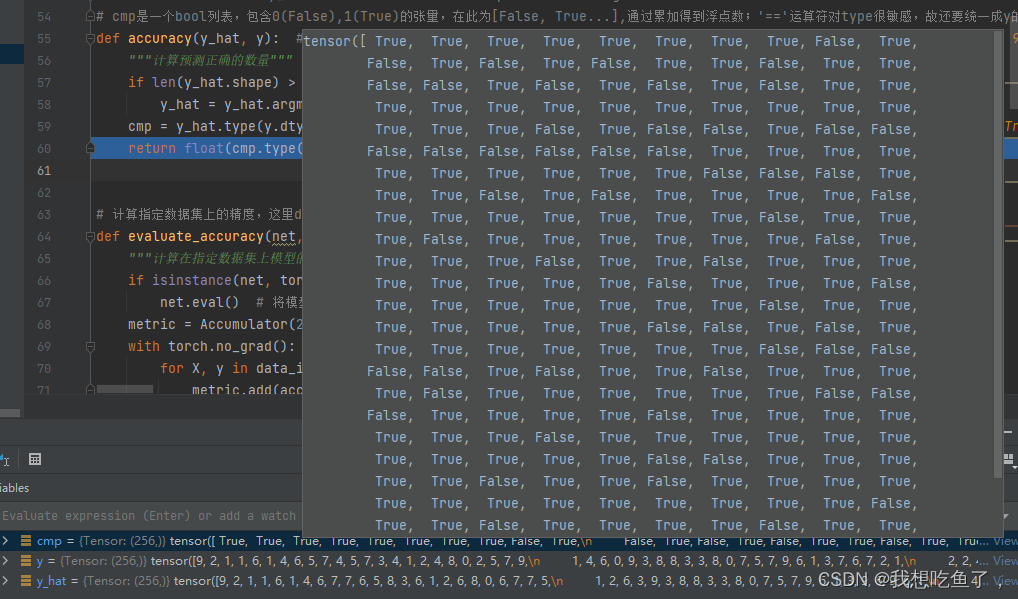Click the fold marker on line 71 gutter
This screenshot has width=1018, height=599.
[x=89, y=390]
